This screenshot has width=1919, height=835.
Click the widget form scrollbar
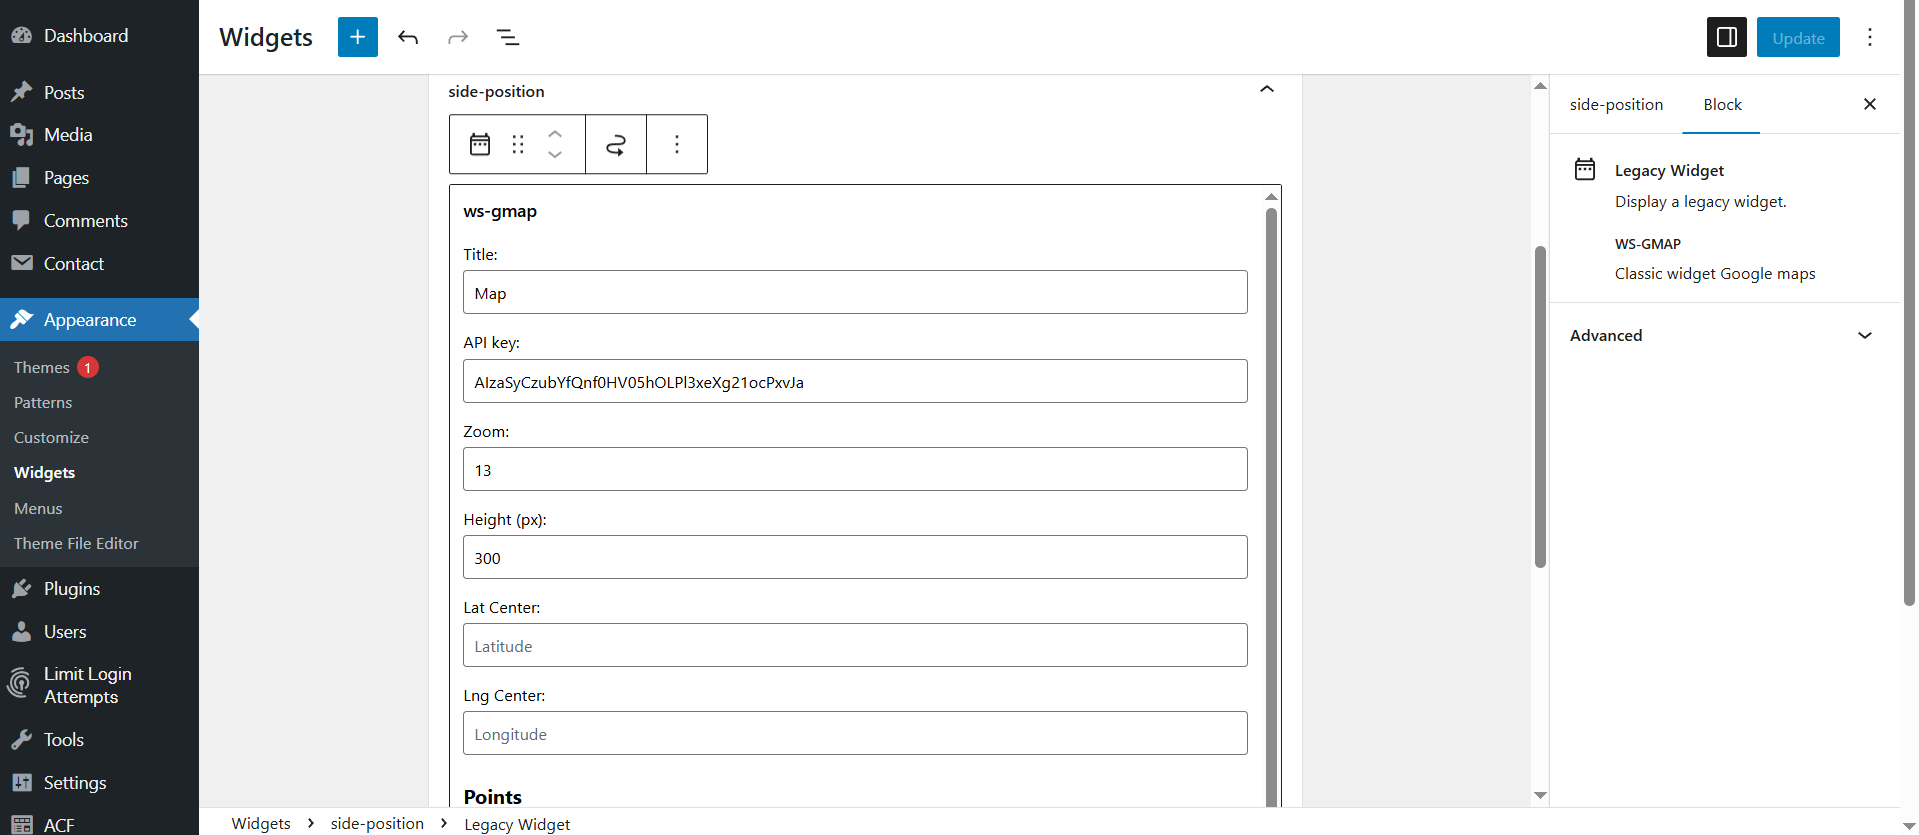click(x=1271, y=500)
